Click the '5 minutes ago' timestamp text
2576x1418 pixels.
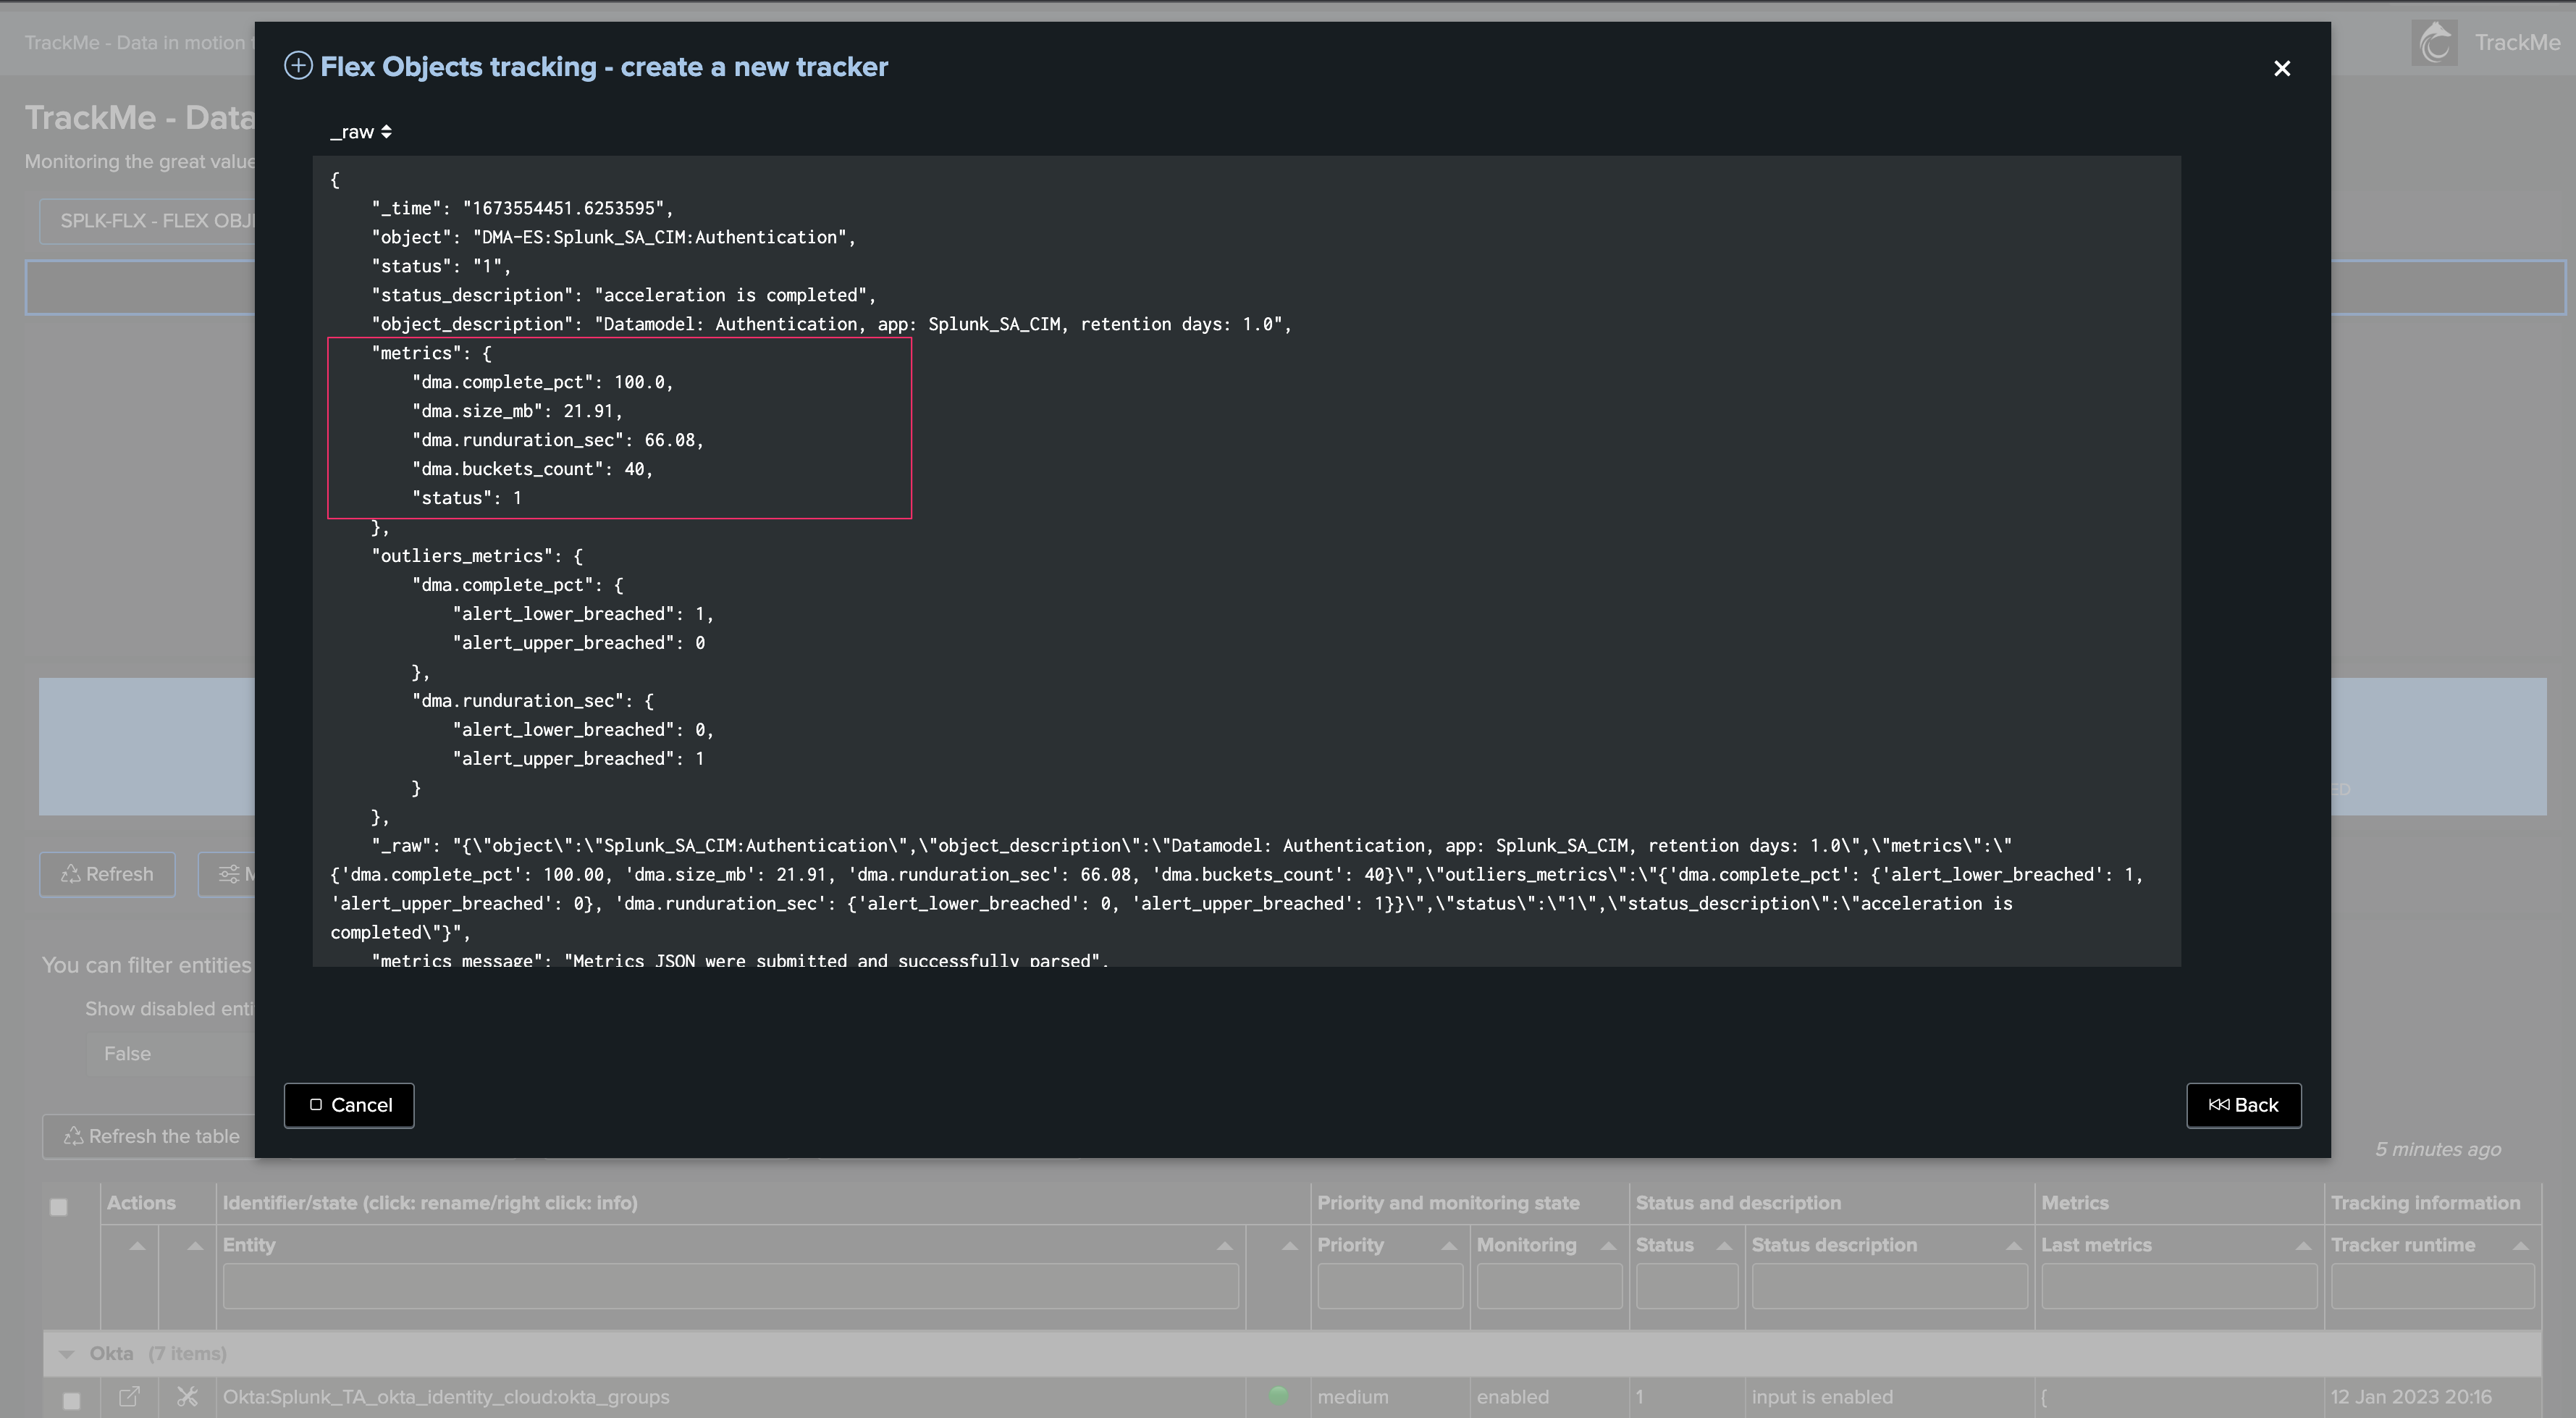click(x=2438, y=1150)
